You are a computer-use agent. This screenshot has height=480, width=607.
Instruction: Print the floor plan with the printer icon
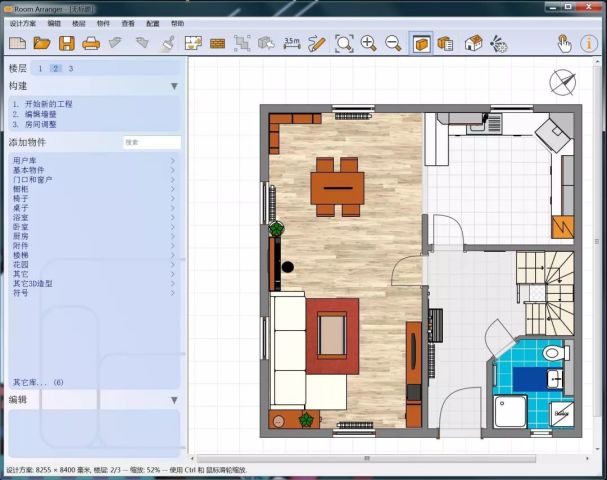coord(91,43)
